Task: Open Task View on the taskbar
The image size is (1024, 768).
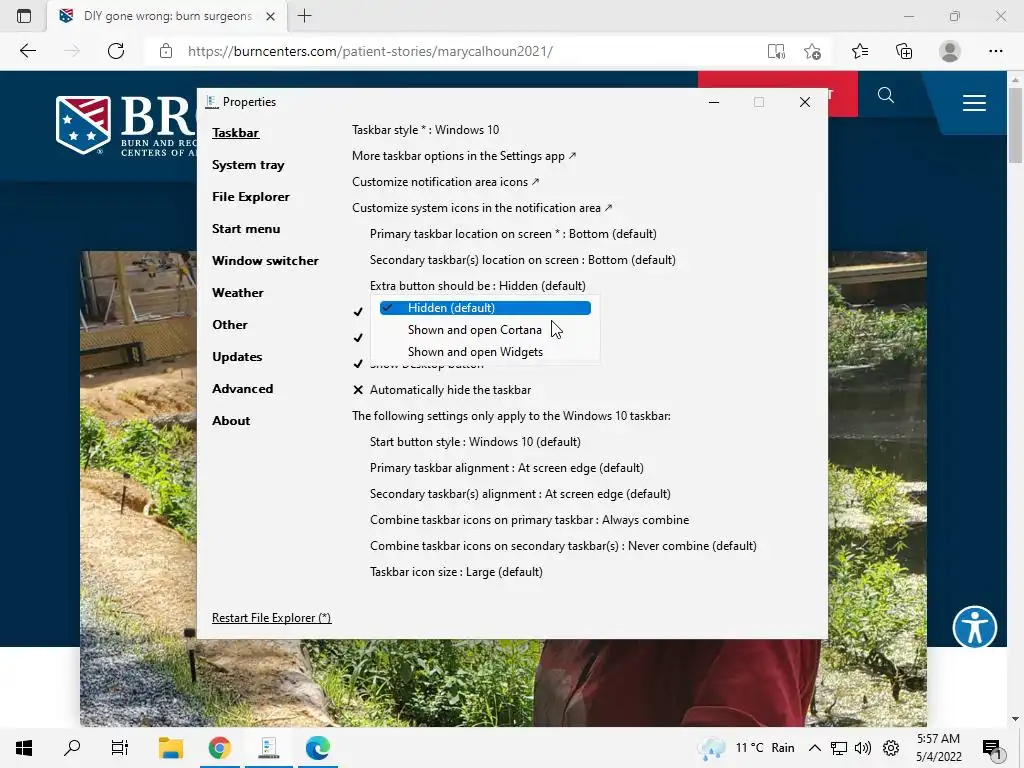Action: pyautogui.click(x=120, y=748)
